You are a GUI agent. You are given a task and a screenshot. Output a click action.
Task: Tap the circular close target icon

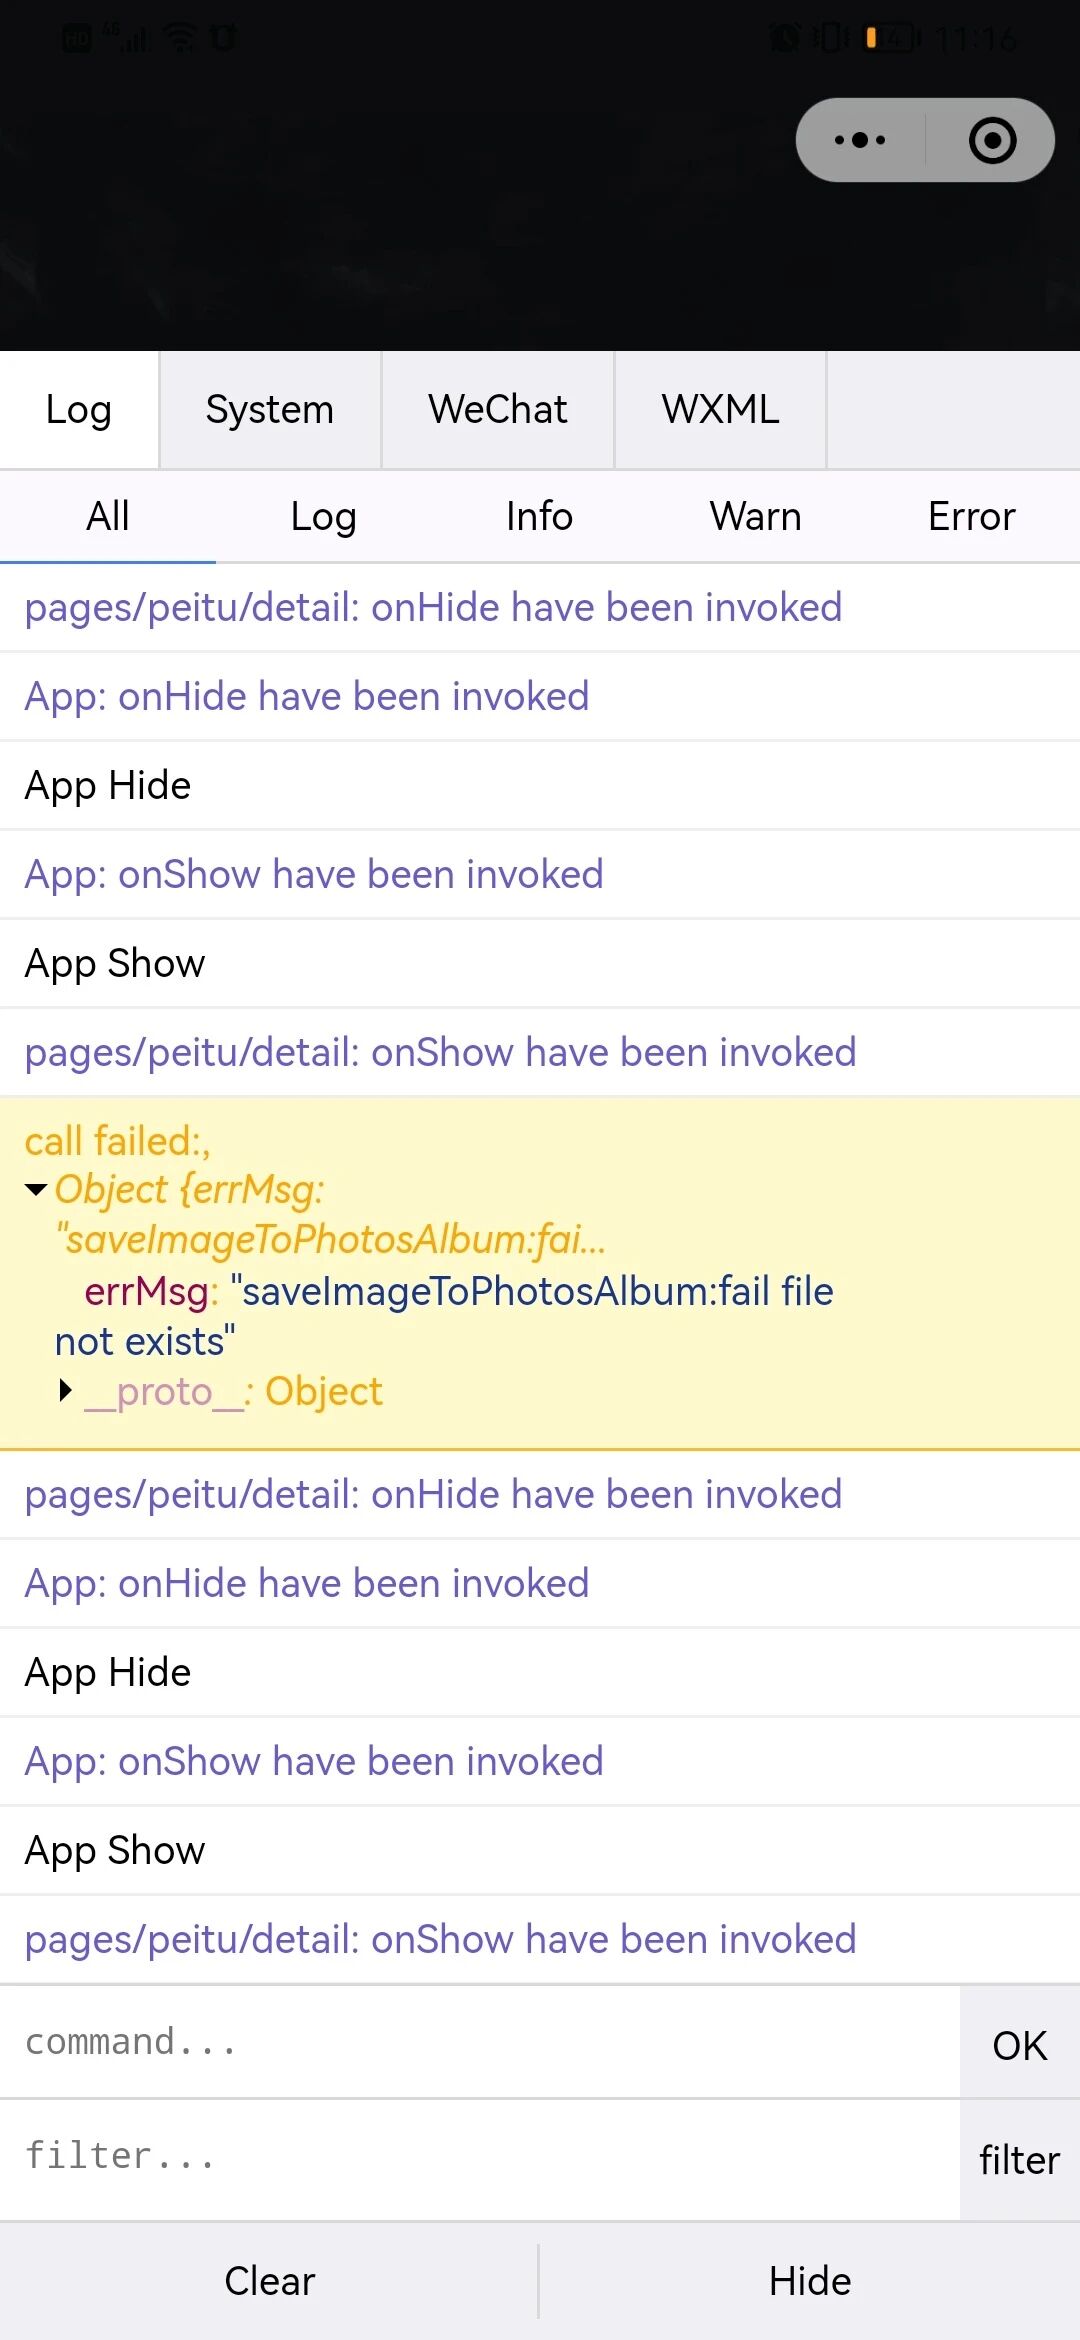(x=992, y=140)
